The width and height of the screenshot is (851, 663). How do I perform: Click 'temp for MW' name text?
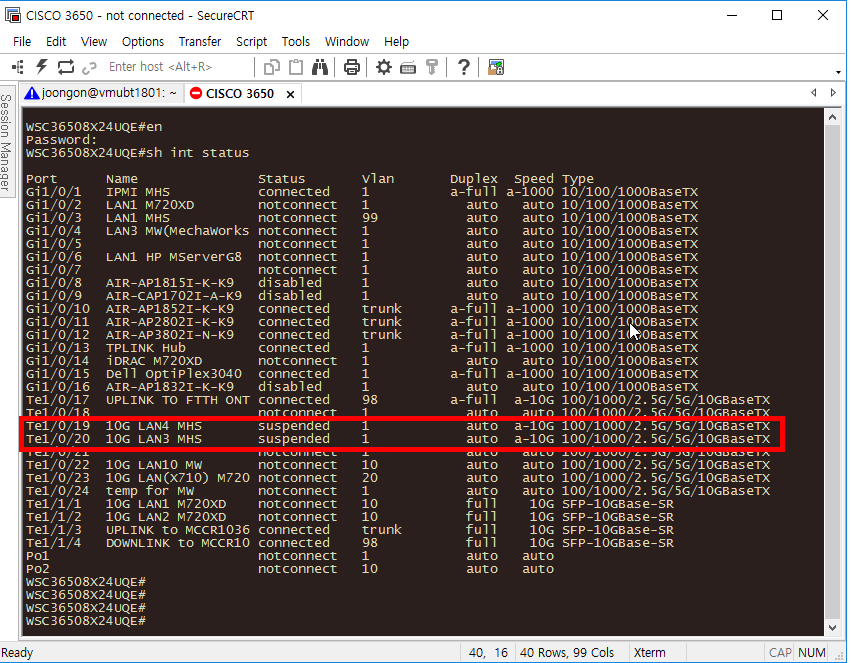149,491
